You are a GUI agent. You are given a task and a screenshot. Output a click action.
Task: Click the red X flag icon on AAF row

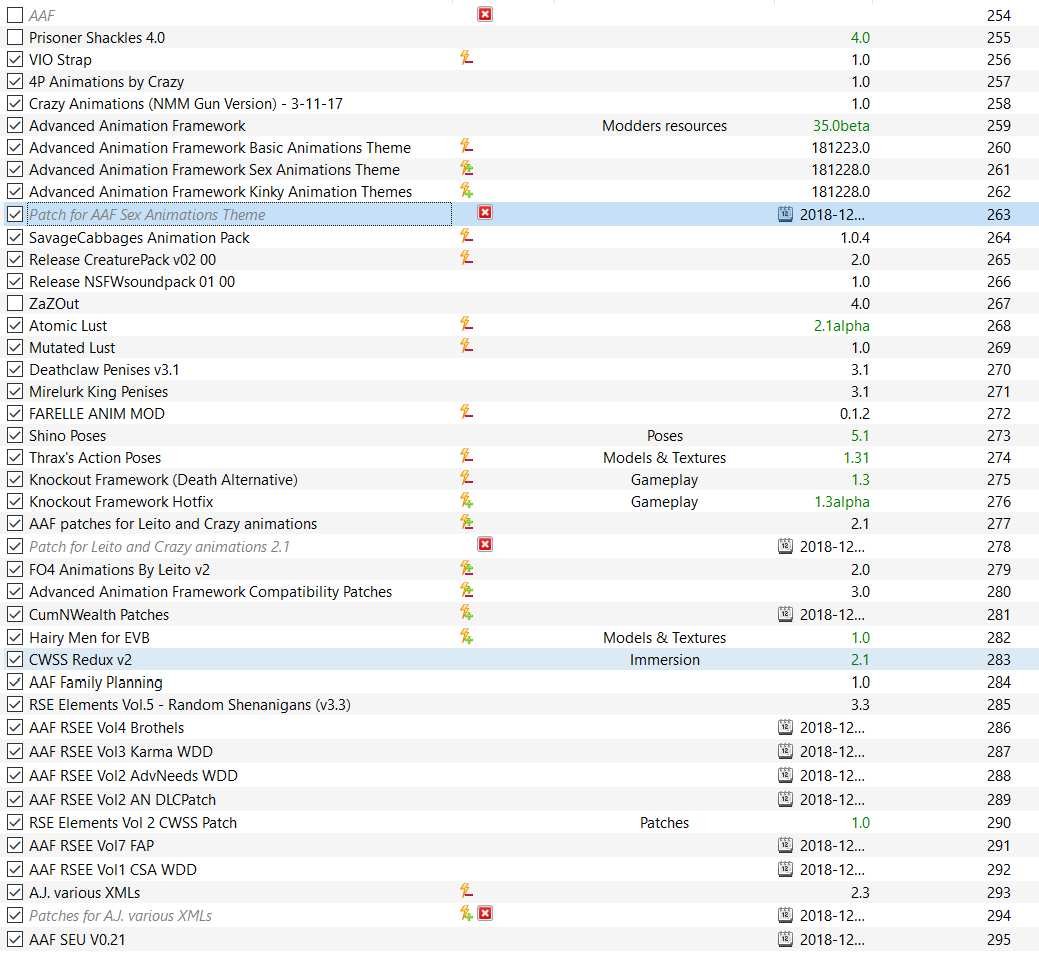point(485,14)
